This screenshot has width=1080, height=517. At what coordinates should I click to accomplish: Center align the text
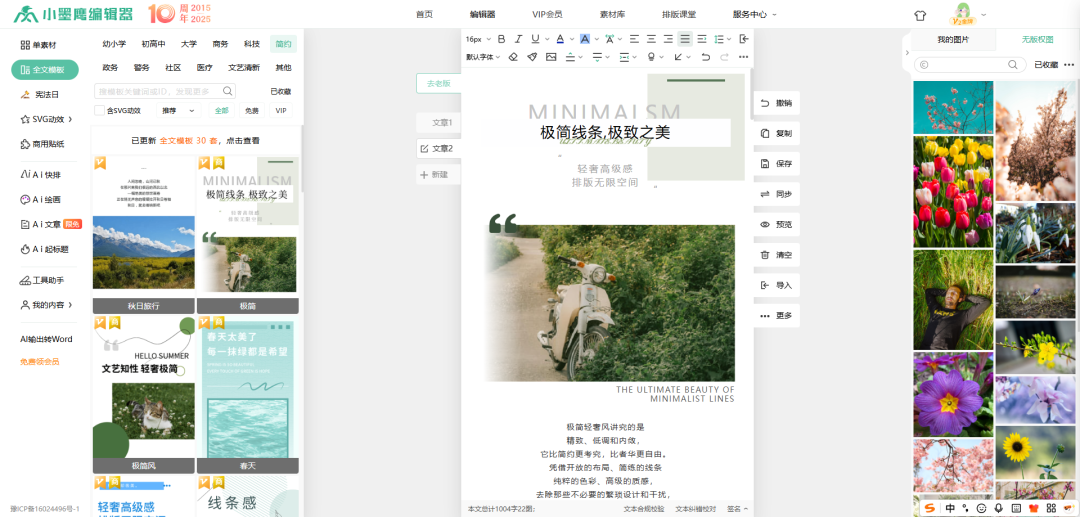click(651, 39)
